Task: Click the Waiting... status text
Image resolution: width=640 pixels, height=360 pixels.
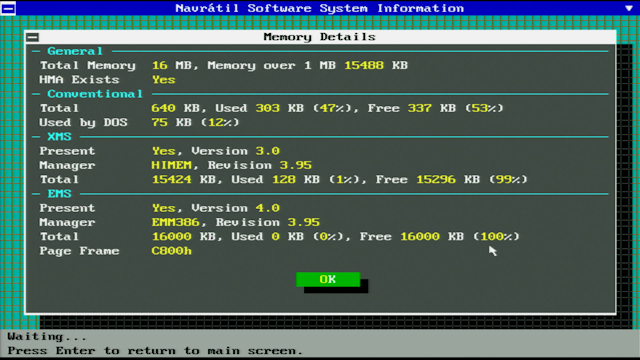Action: coord(47,337)
